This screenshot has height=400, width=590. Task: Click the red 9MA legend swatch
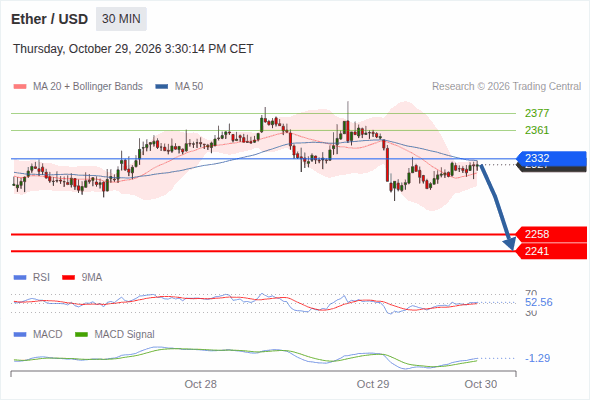pos(68,278)
